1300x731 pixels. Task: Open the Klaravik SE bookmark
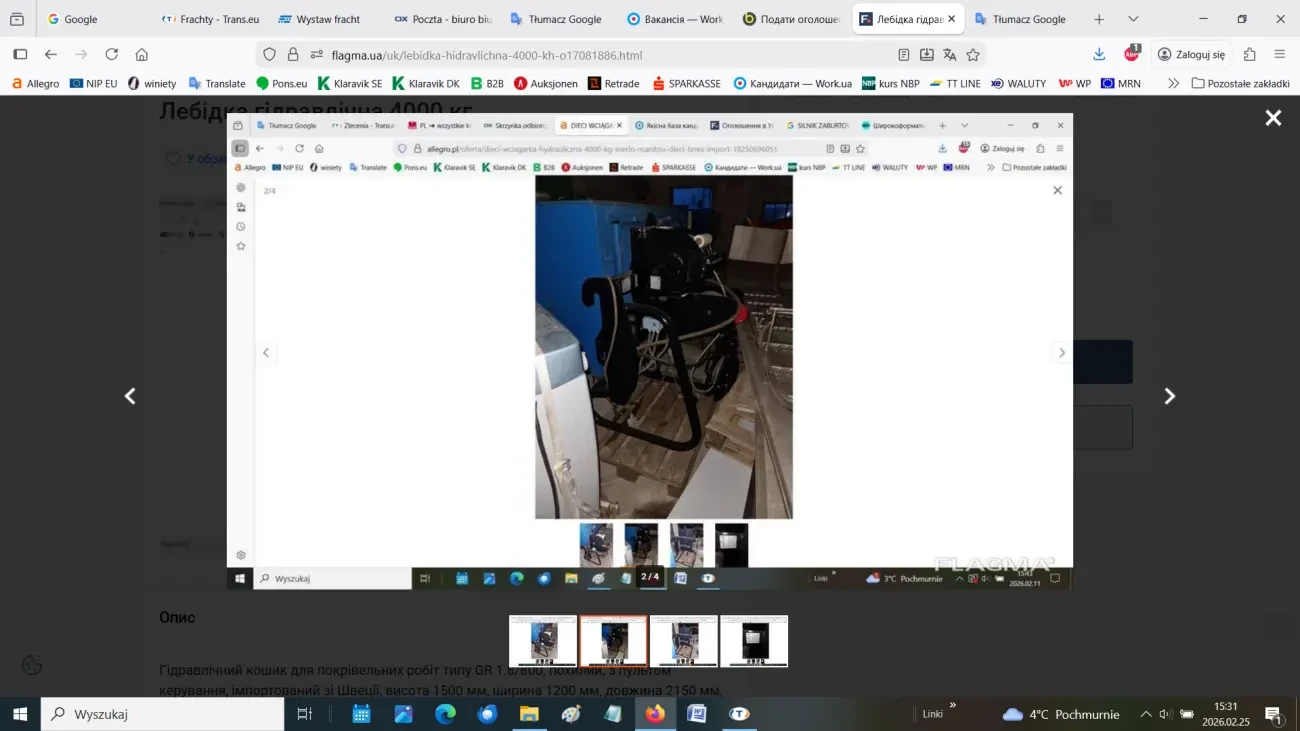click(350, 84)
